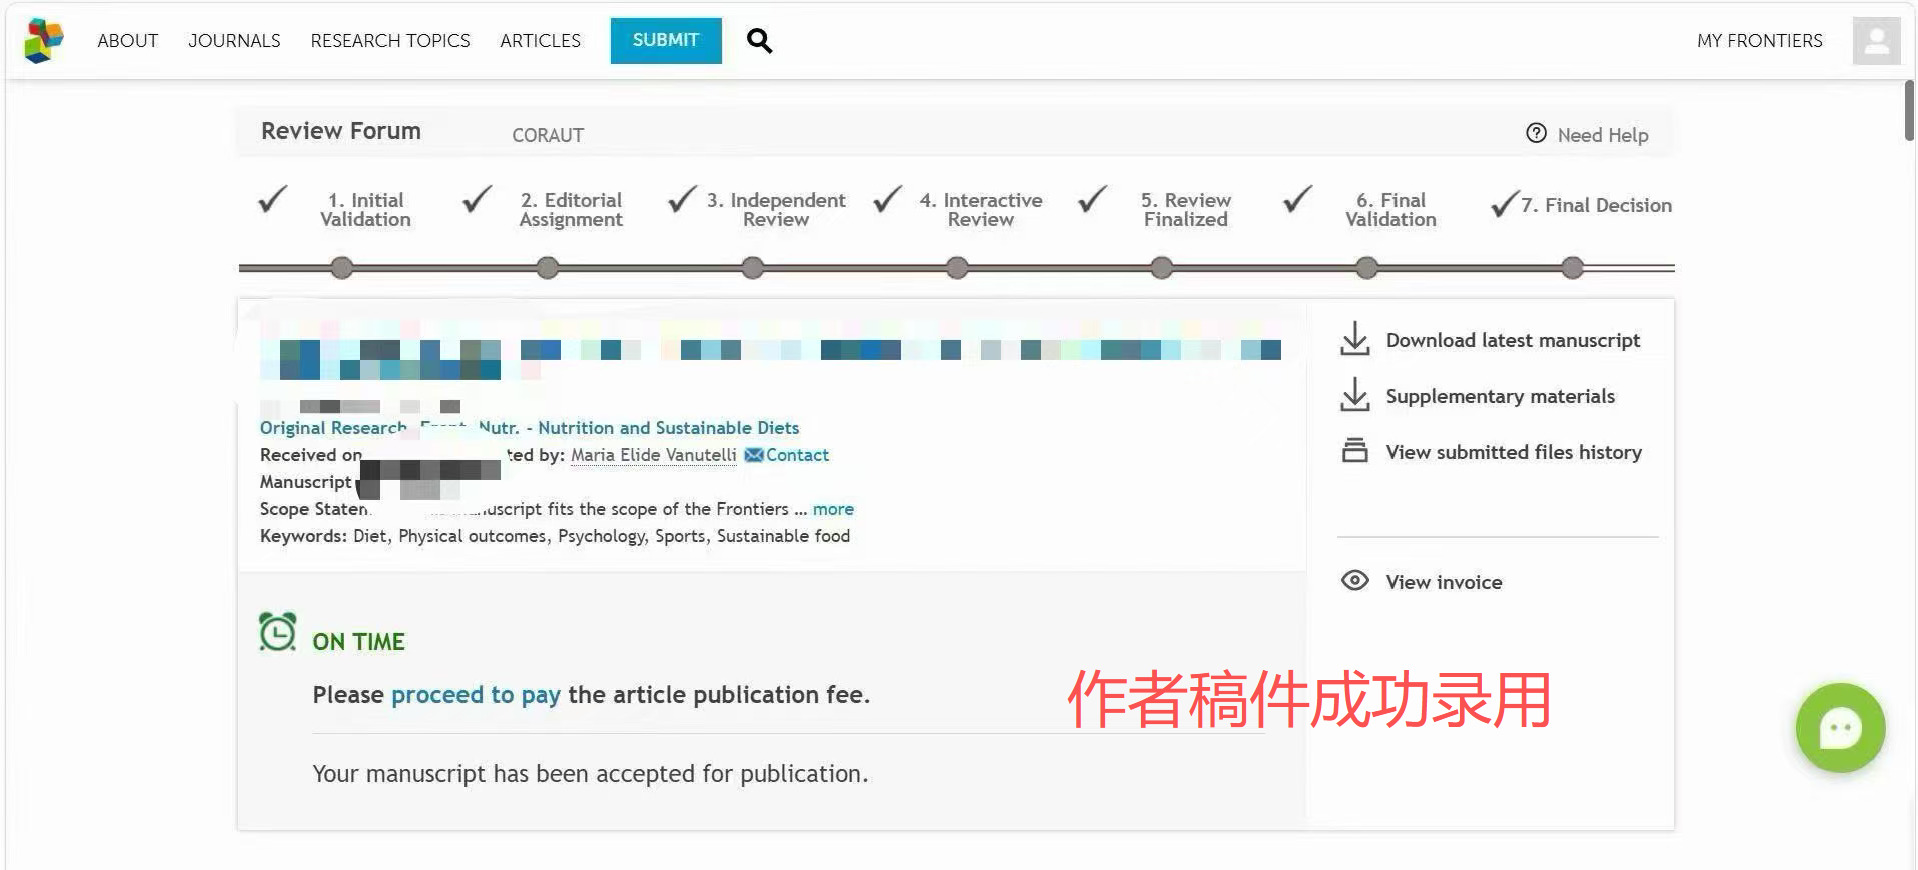This screenshot has height=870, width=1918.
Task: Click the 1. Initial Validation step label
Action: point(365,210)
